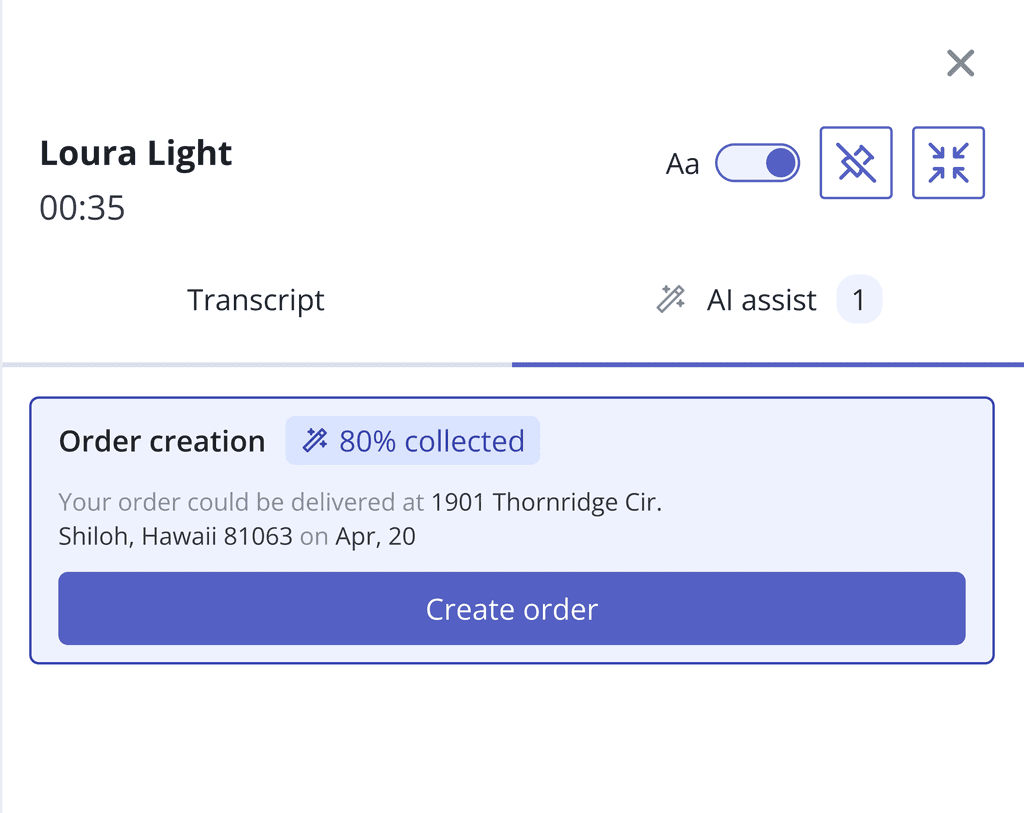Click the Apr, 20 delivery date
The image size is (1024, 813).
coord(375,536)
